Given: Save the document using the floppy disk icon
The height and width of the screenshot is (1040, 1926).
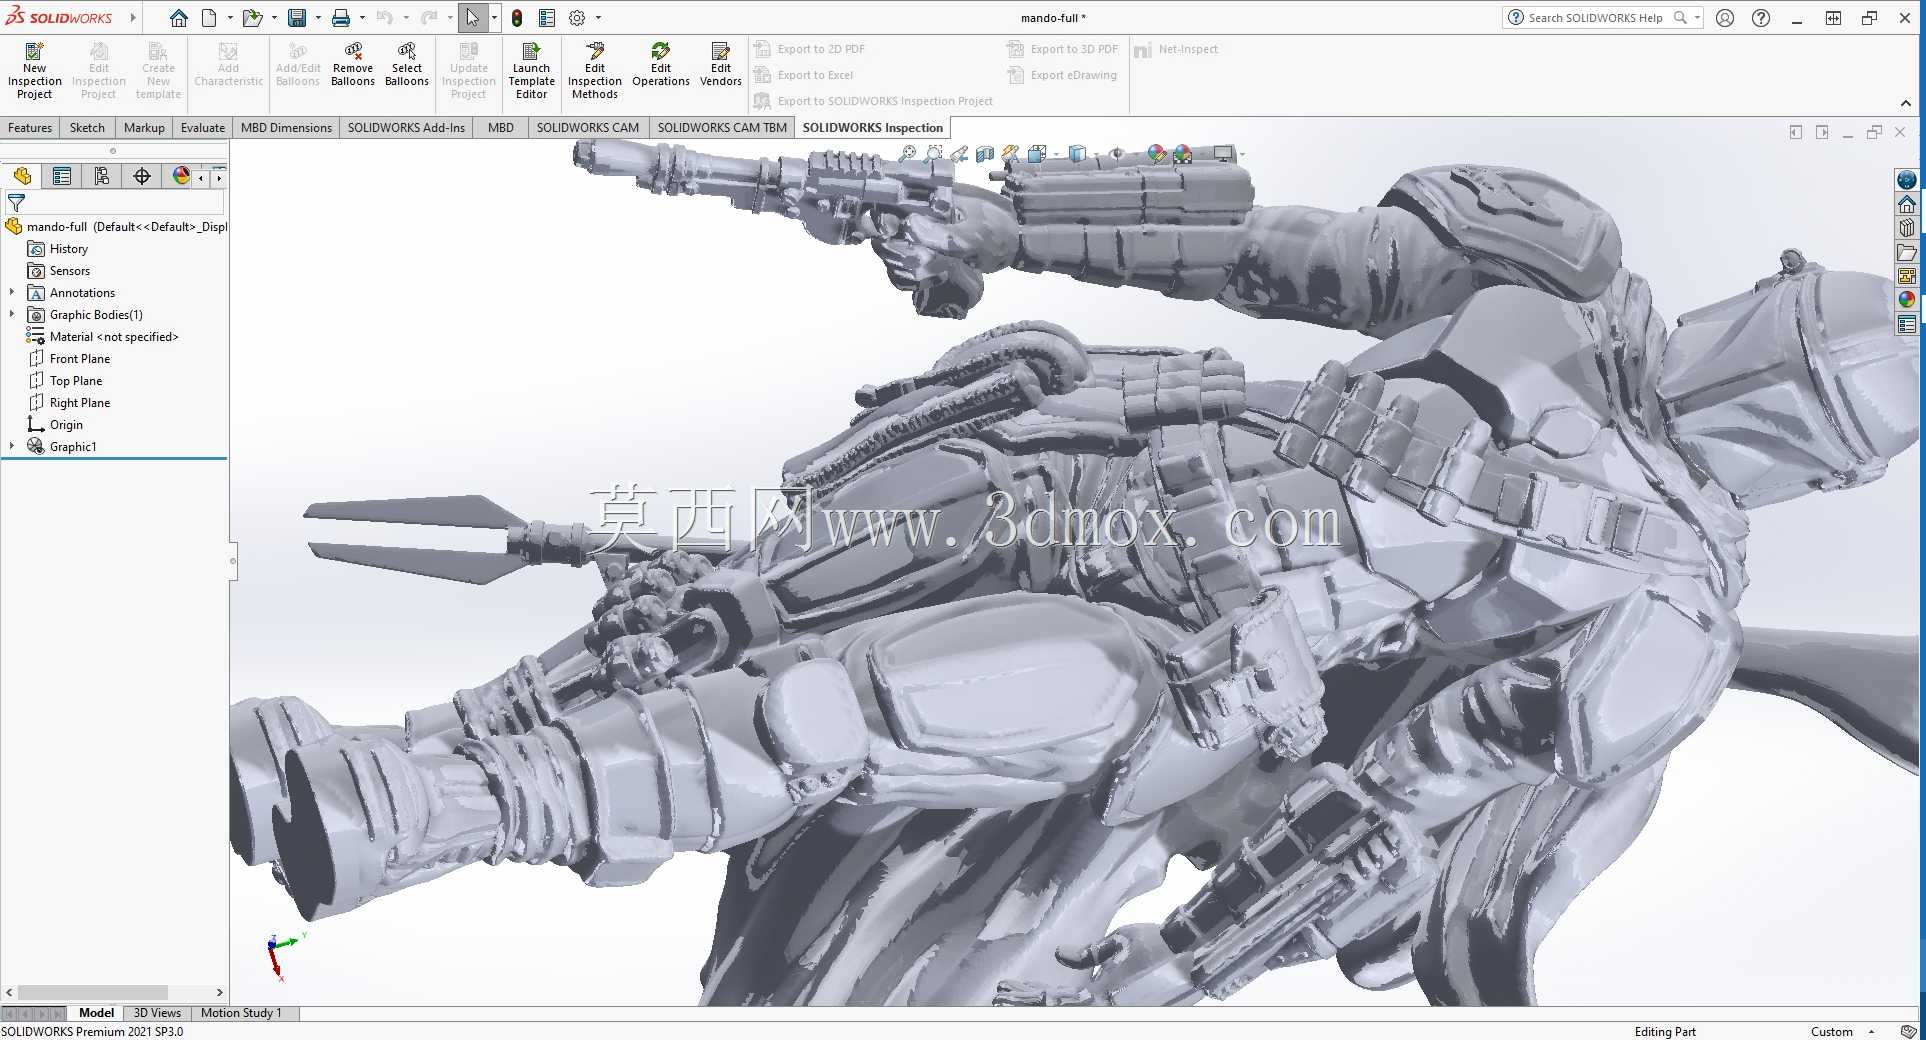Looking at the screenshot, I should coord(297,18).
